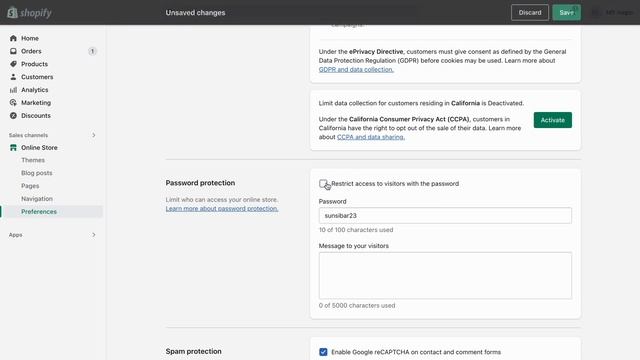Open Learn more about password protection
Viewport: 640px width, 360px height.
click(x=222, y=209)
